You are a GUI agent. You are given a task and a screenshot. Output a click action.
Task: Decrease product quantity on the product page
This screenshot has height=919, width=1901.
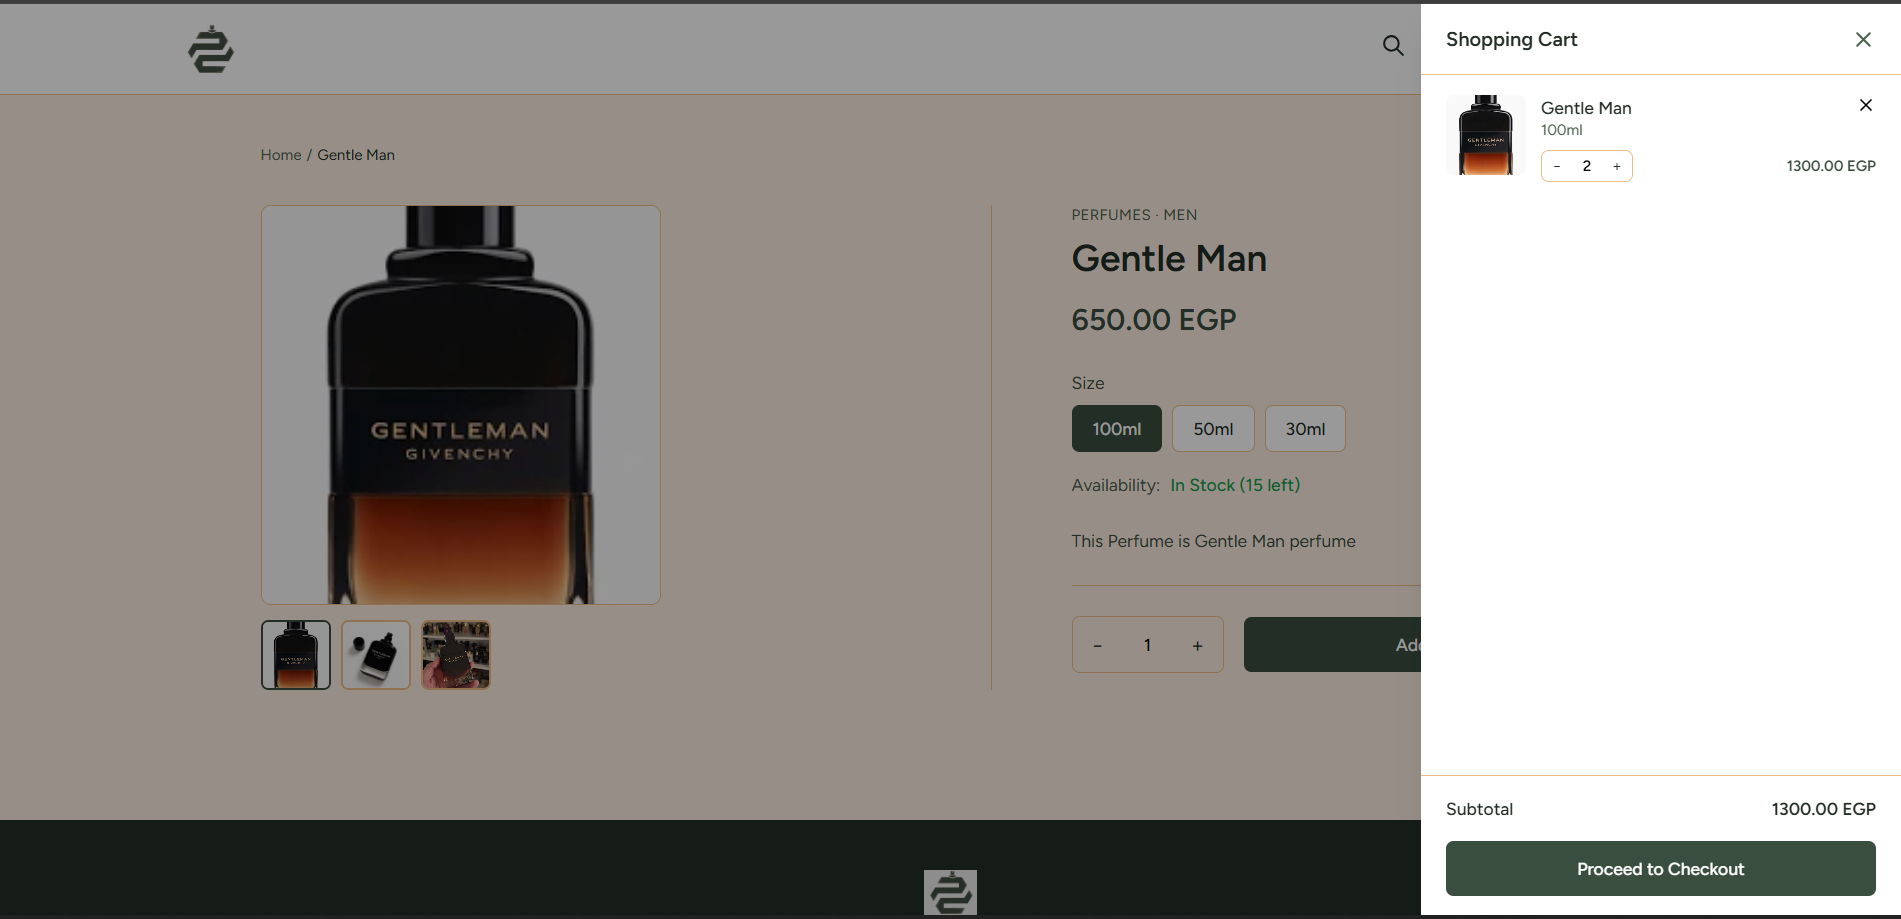coord(1098,645)
